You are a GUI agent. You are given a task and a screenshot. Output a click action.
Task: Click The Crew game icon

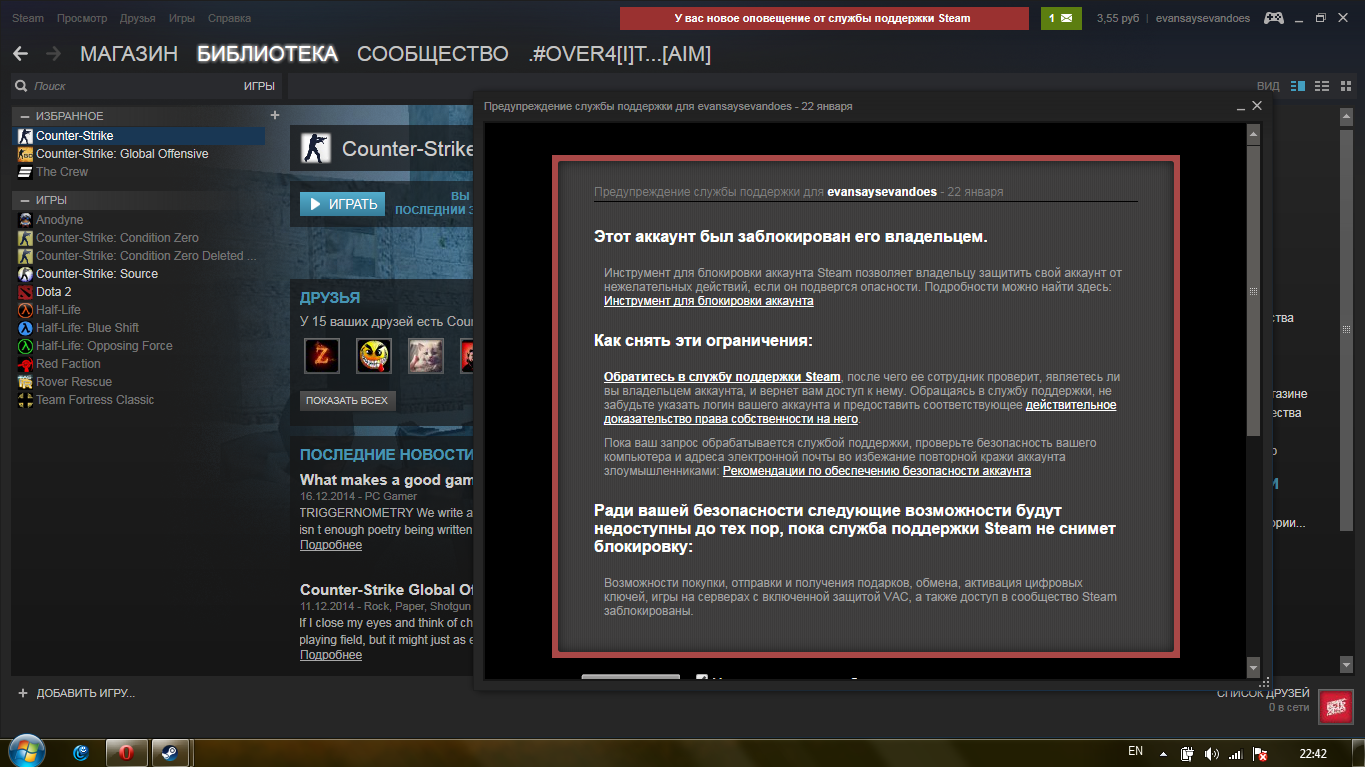tap(26, 172)
